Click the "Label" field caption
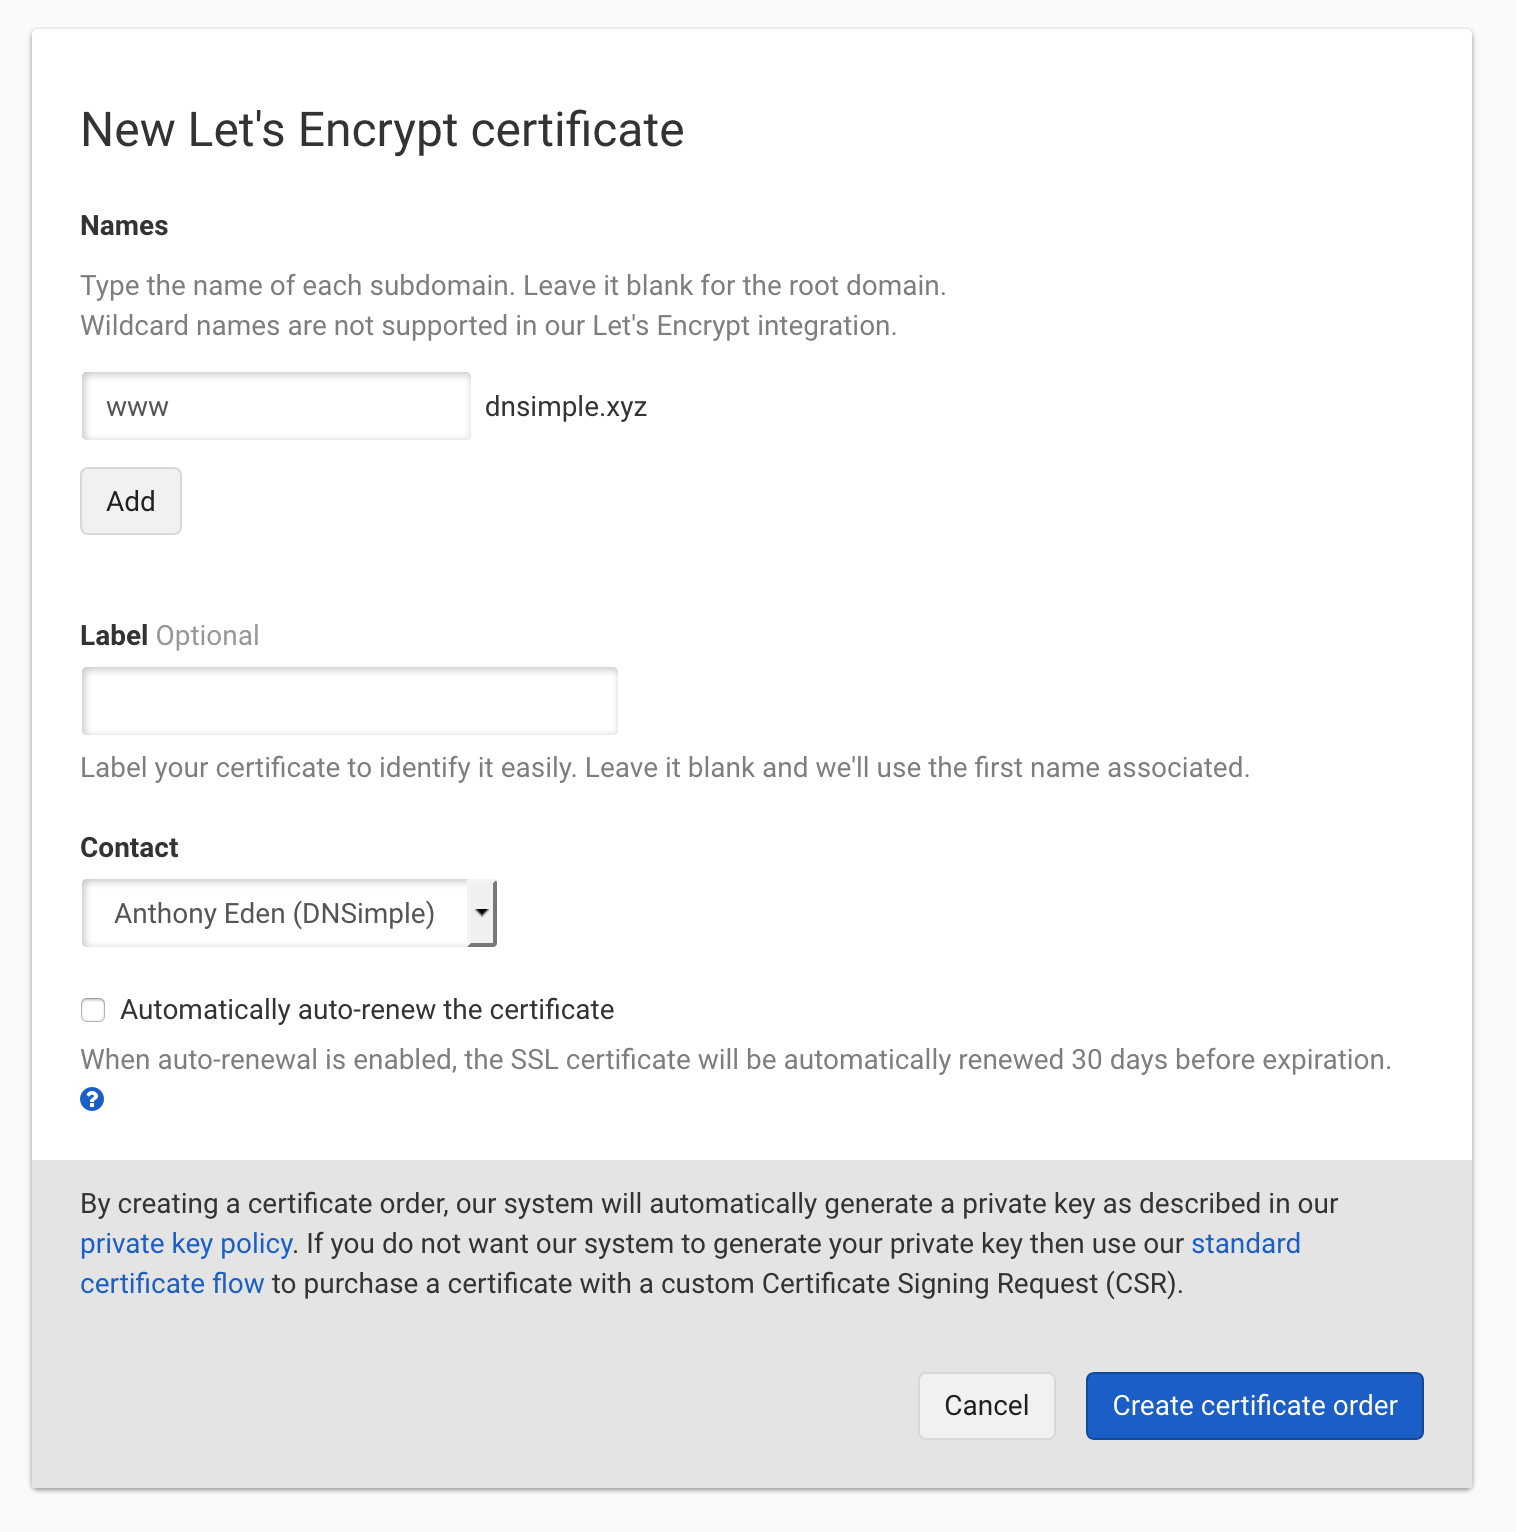 [114, 636]
